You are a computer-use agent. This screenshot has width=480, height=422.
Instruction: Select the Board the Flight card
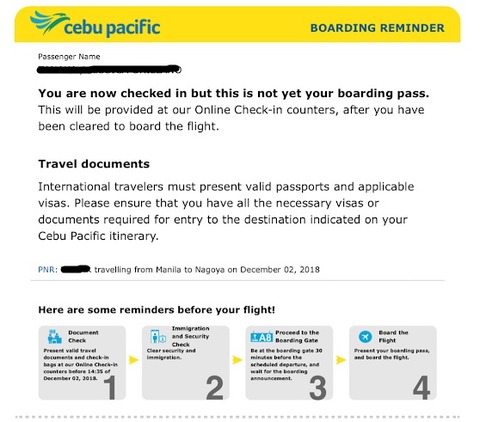tap(393, 363)
